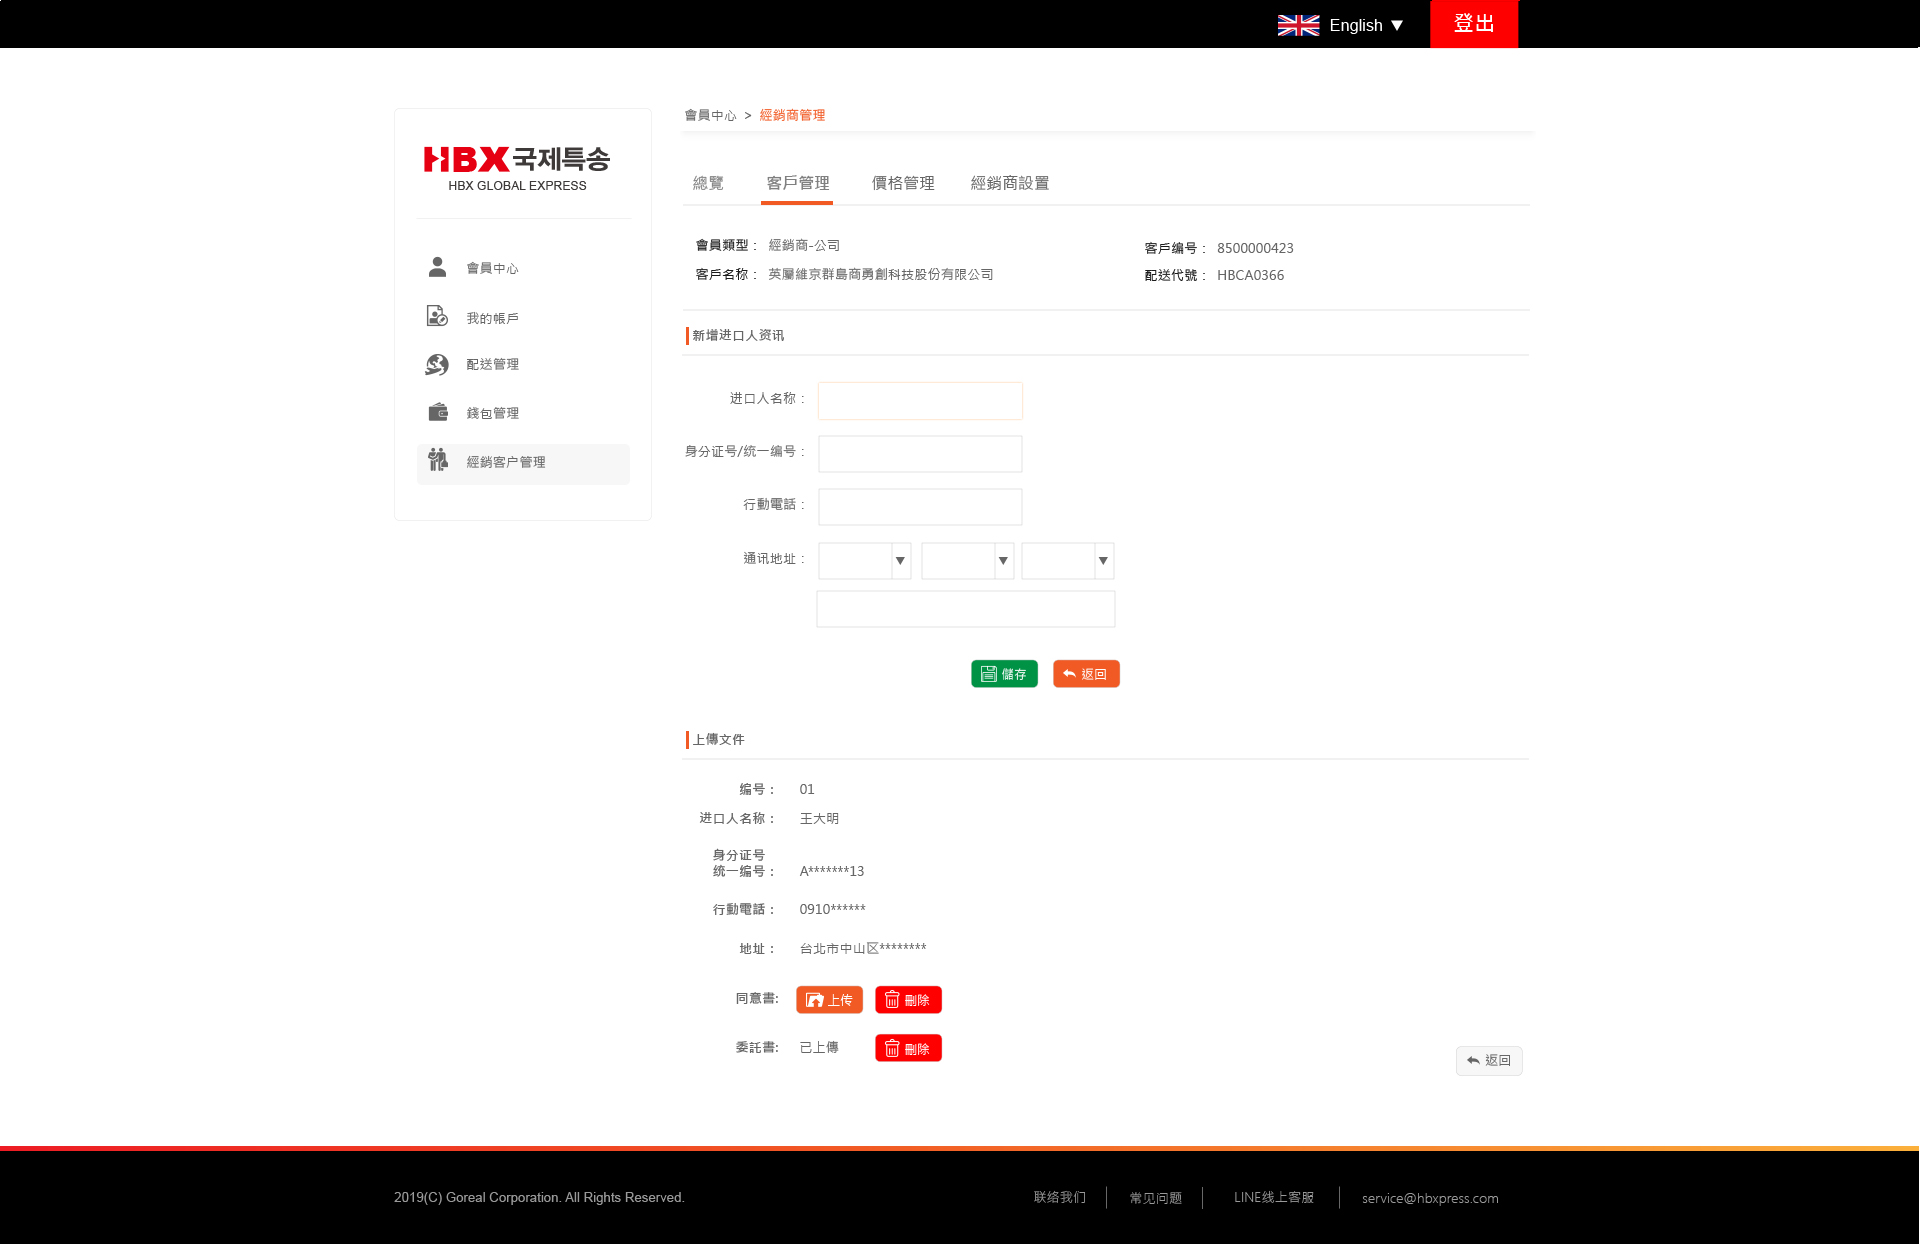Viewport: 1920px width, 1244px height.
Task: Click the 我的帳戶 document icon
Action: coord(437,316)
